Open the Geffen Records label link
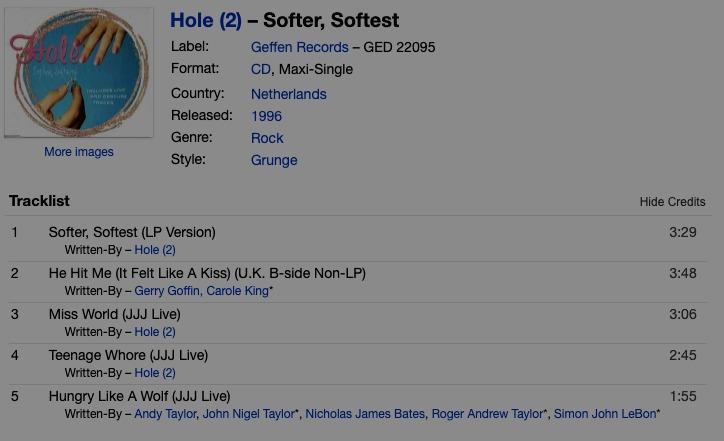The height and width of the screenshot is (441, 724). (x=299, y=47)
